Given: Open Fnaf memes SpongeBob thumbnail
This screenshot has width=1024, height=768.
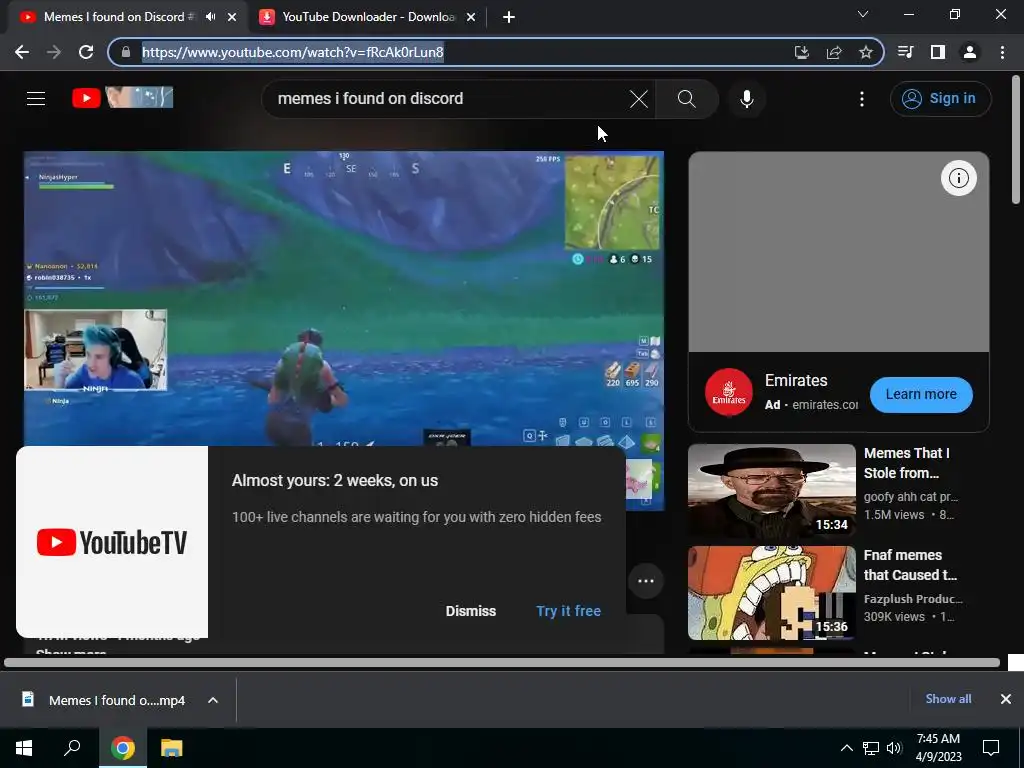Looking at the screenshot, I should pos(772,593).
